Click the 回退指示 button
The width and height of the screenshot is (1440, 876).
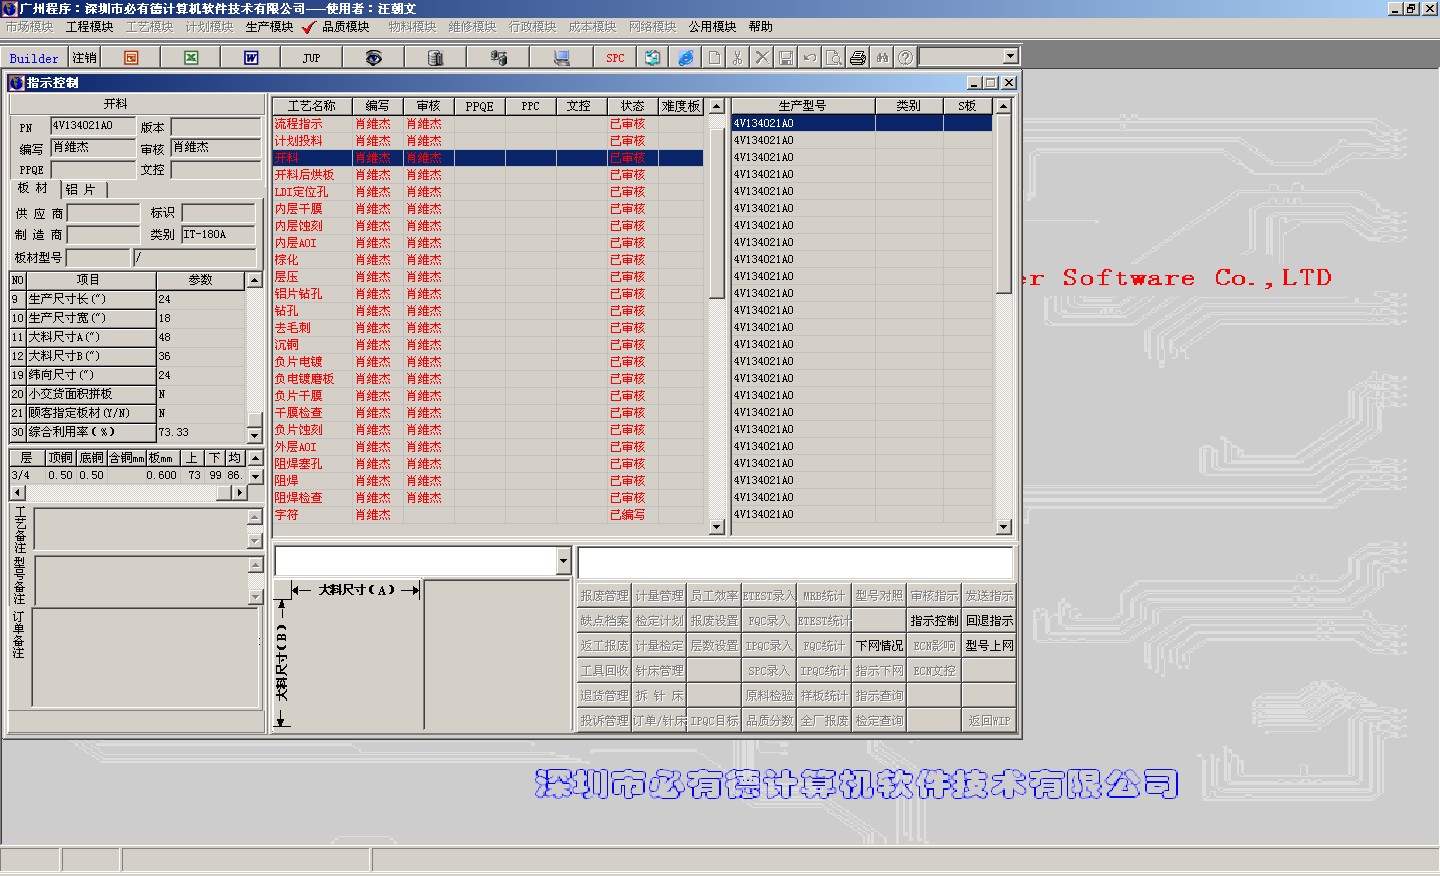(989, 620)
